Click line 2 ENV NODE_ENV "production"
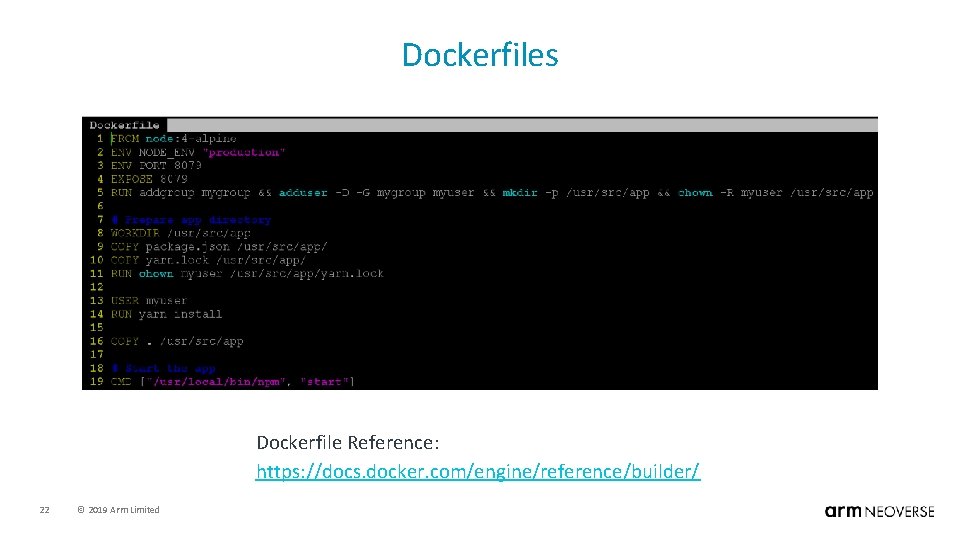 point(198,152)
